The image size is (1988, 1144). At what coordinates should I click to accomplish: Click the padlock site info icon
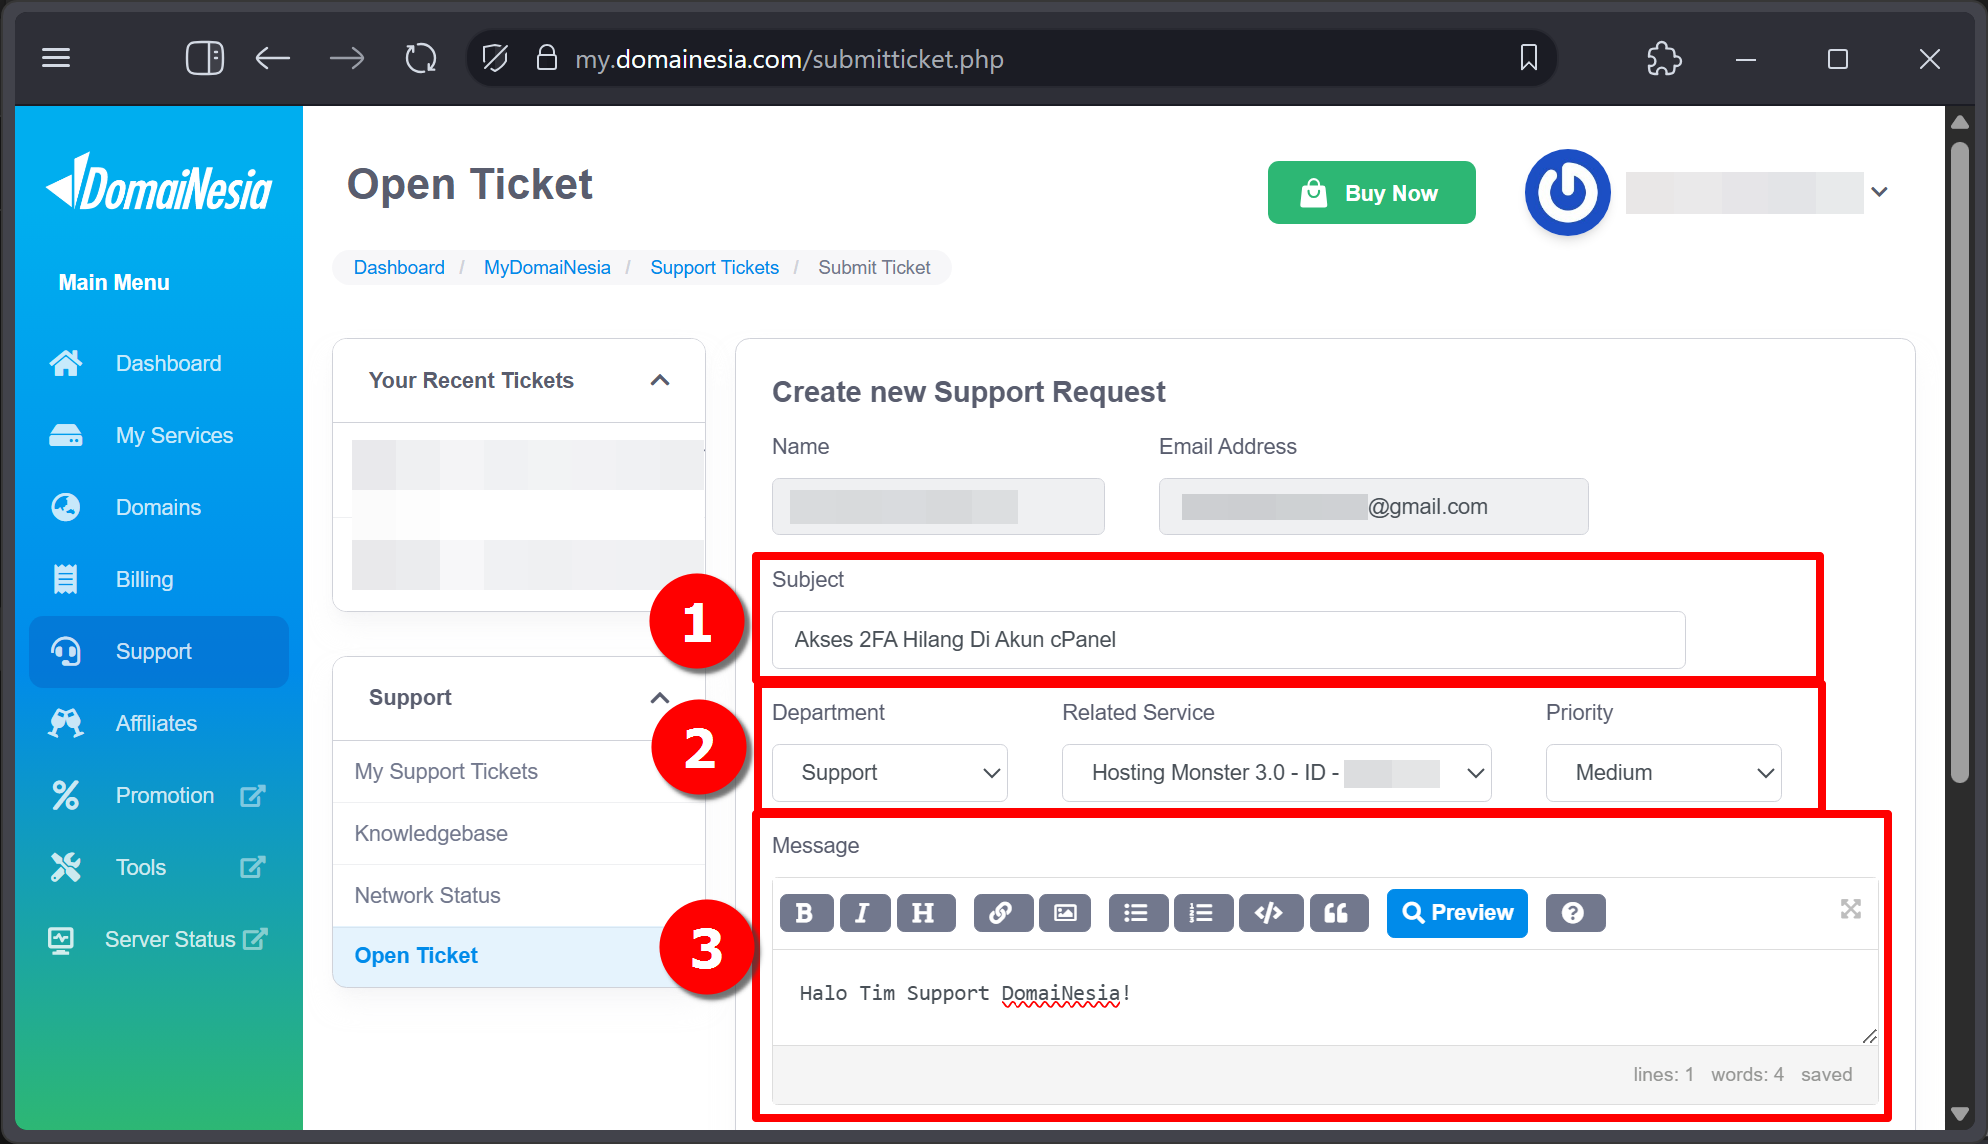[x=546, y=58]
